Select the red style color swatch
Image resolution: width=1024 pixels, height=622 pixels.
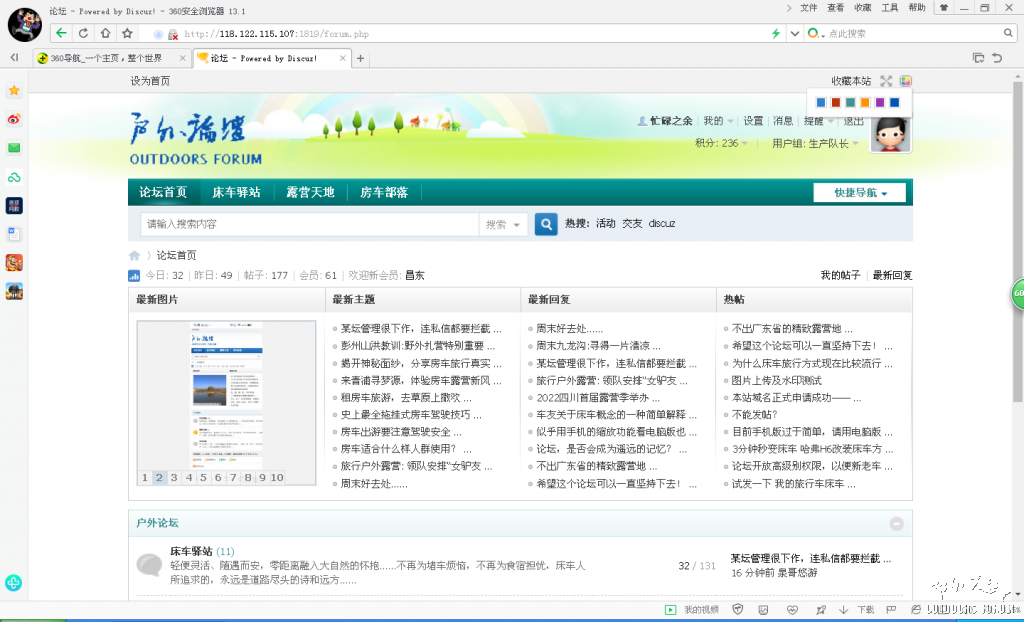[835, 103]
